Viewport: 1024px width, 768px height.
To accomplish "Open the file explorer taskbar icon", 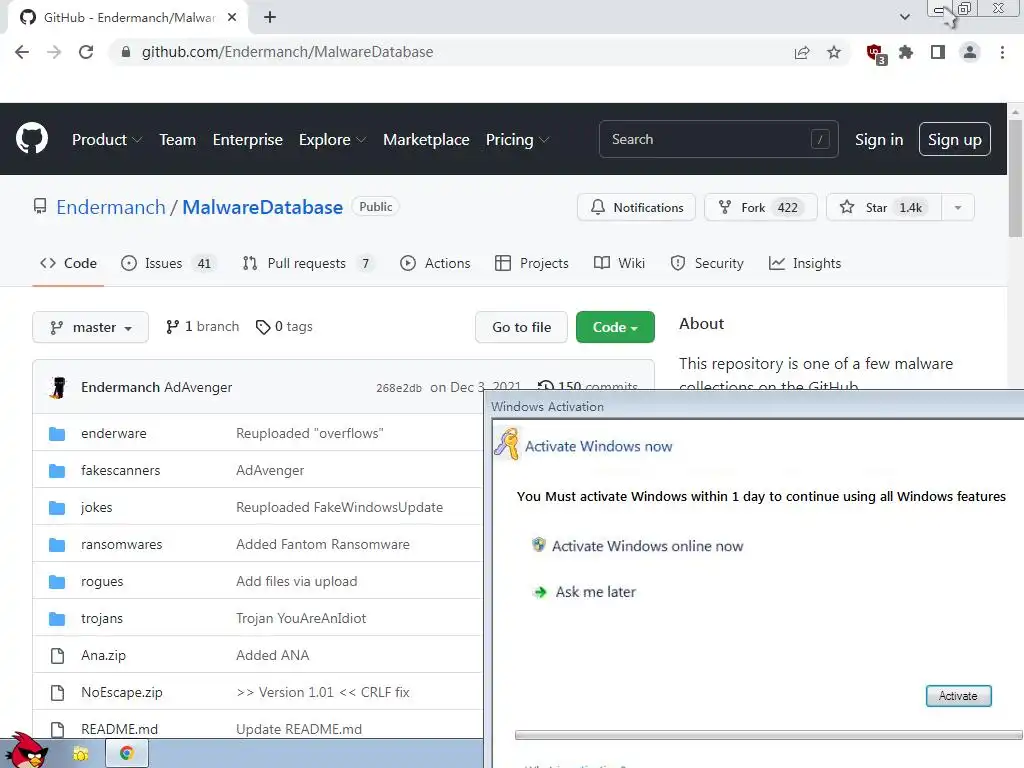I will [x=80, y=754].
